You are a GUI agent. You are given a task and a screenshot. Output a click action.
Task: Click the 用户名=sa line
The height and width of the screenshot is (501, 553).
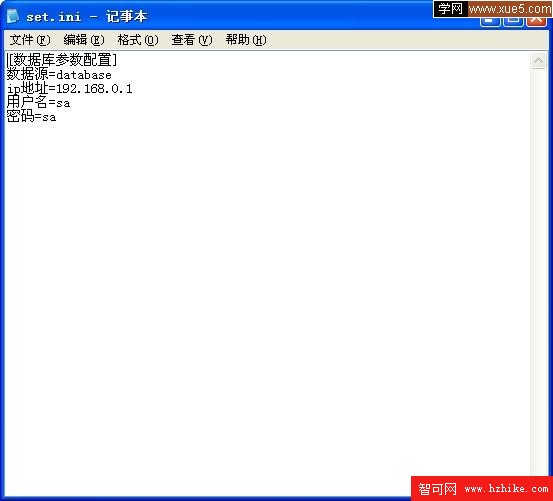(x=38, y=103)
